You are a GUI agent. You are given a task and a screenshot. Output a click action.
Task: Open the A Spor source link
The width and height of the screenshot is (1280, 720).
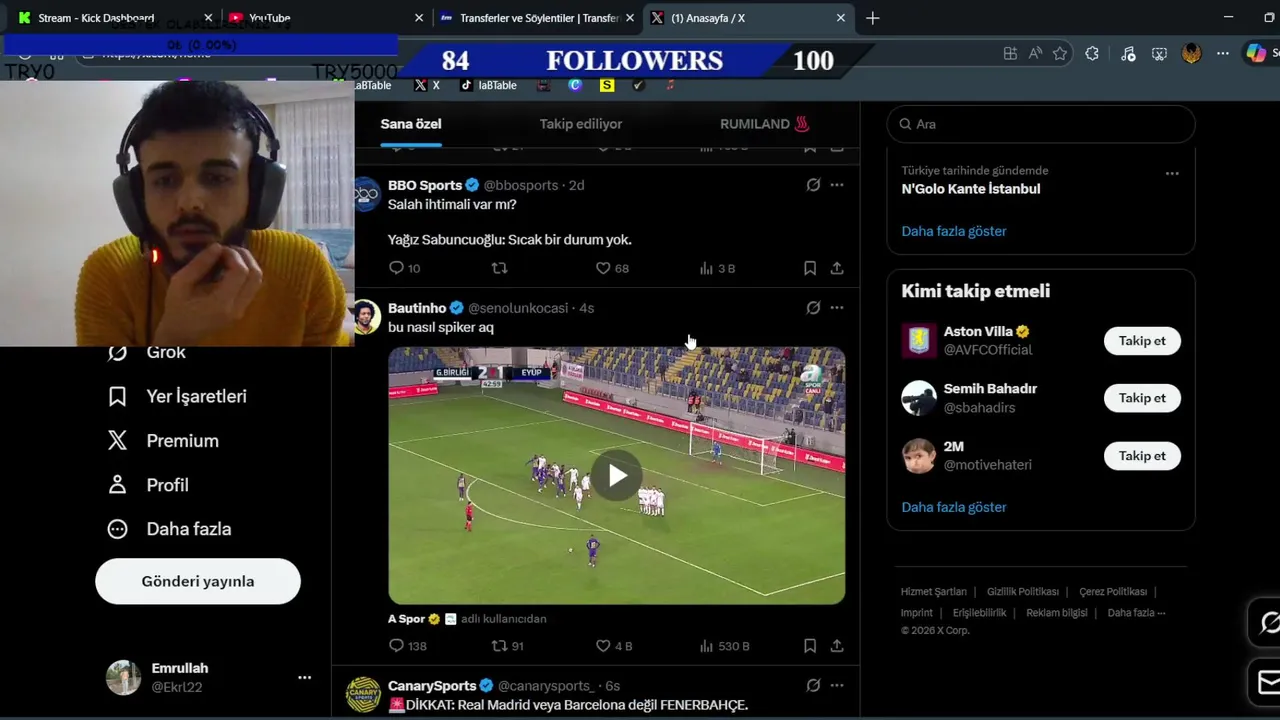[407, 619]
